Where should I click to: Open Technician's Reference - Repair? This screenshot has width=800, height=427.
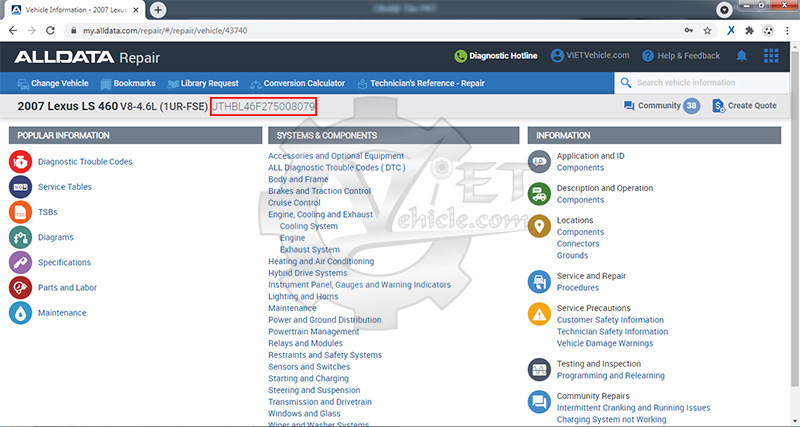point(421,83)
